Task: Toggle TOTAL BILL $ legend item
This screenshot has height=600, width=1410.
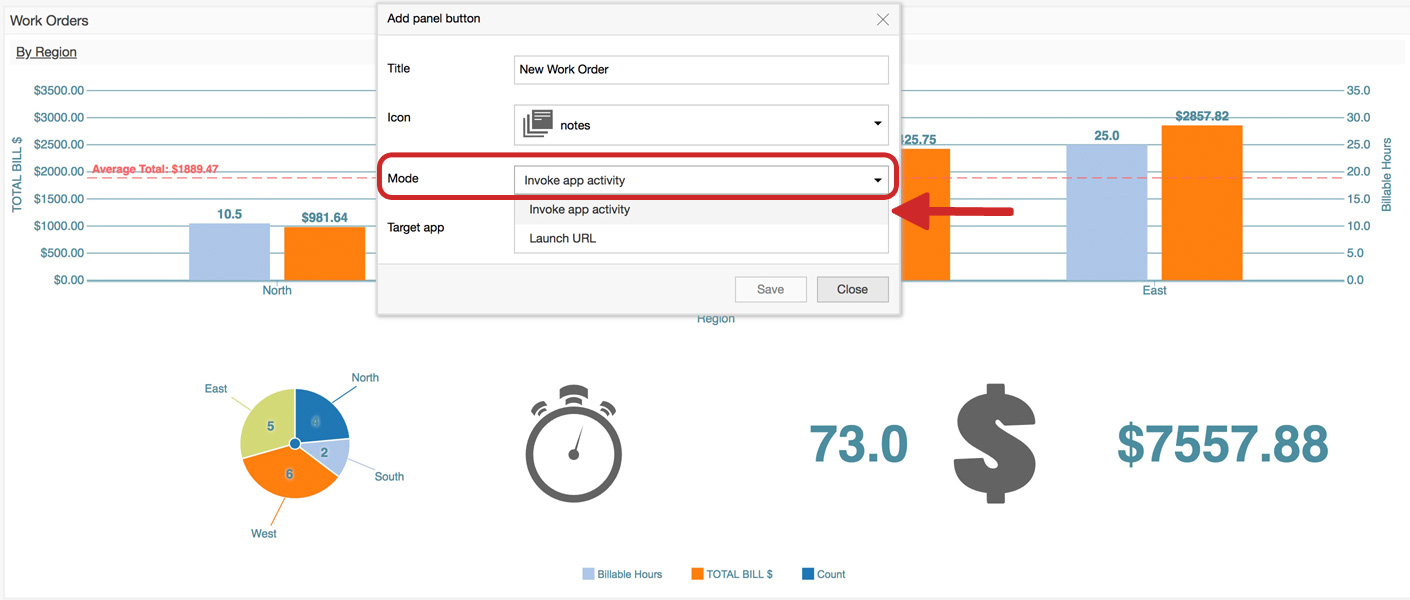Action: [x=731, y=574]
